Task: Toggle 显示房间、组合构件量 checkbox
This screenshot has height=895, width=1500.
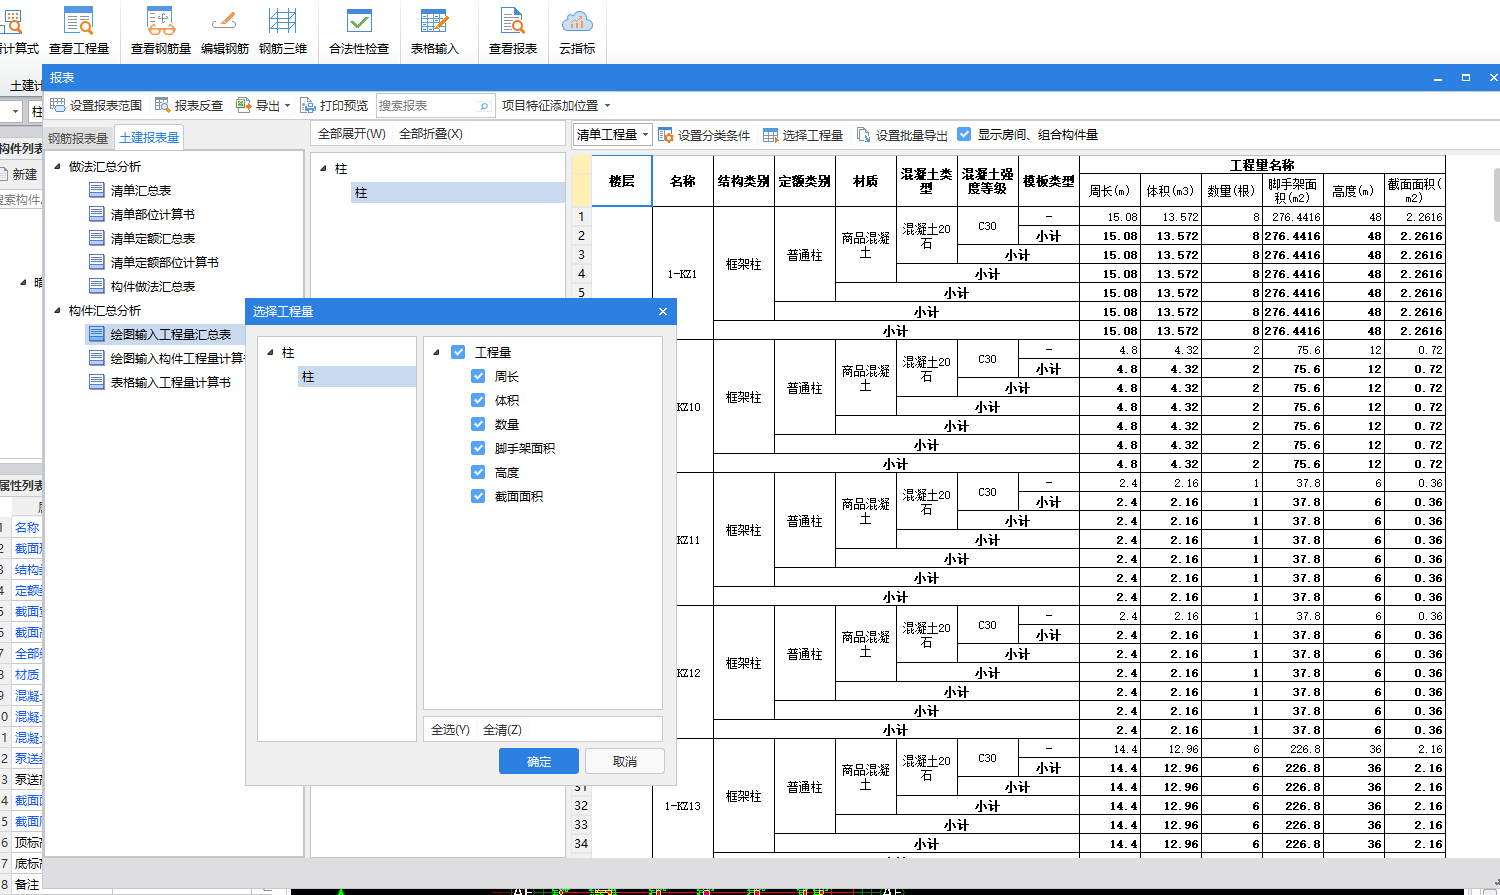Action: pos(964,134)
